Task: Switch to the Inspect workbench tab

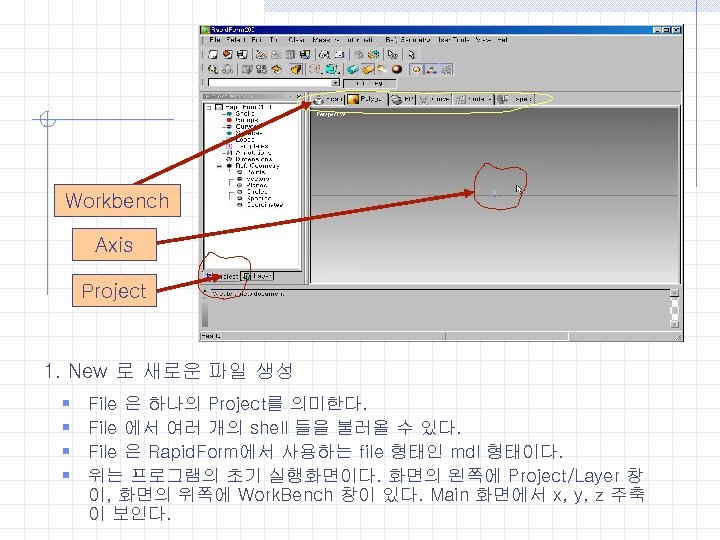Action: pos(515,99)
